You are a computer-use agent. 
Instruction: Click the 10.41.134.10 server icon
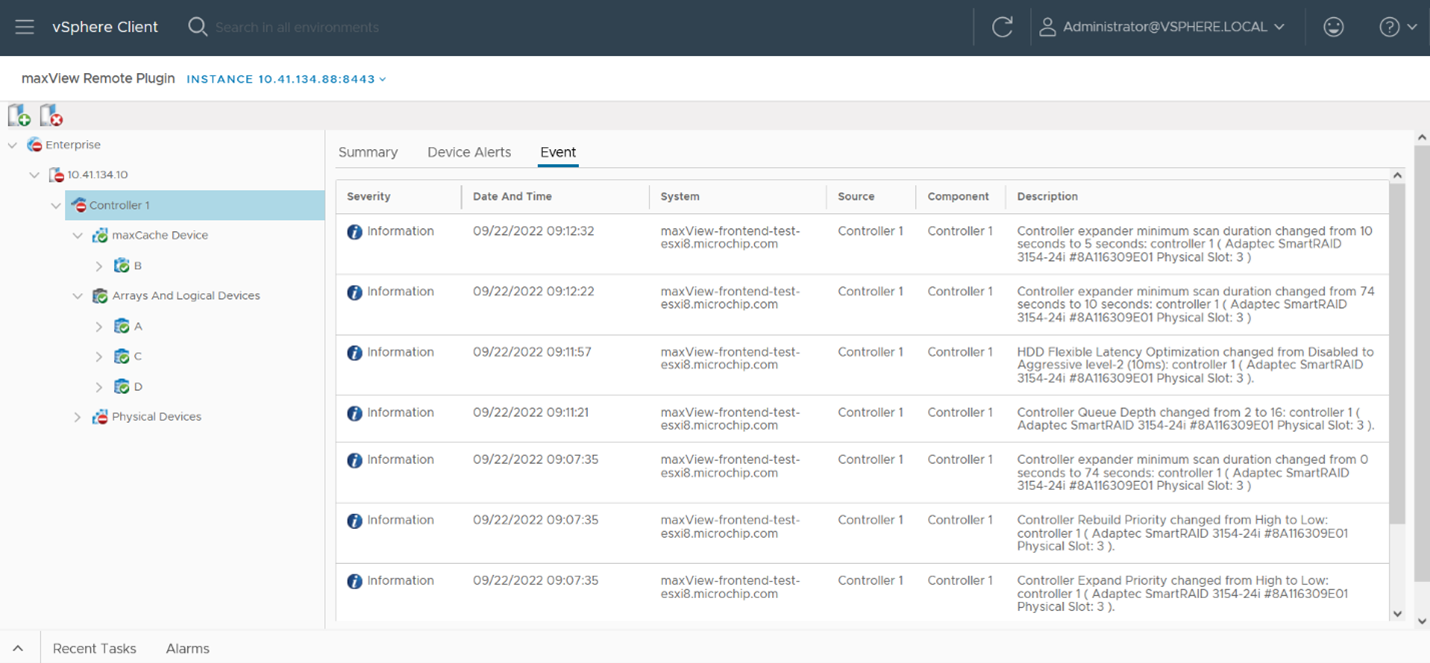click(57, 175)
